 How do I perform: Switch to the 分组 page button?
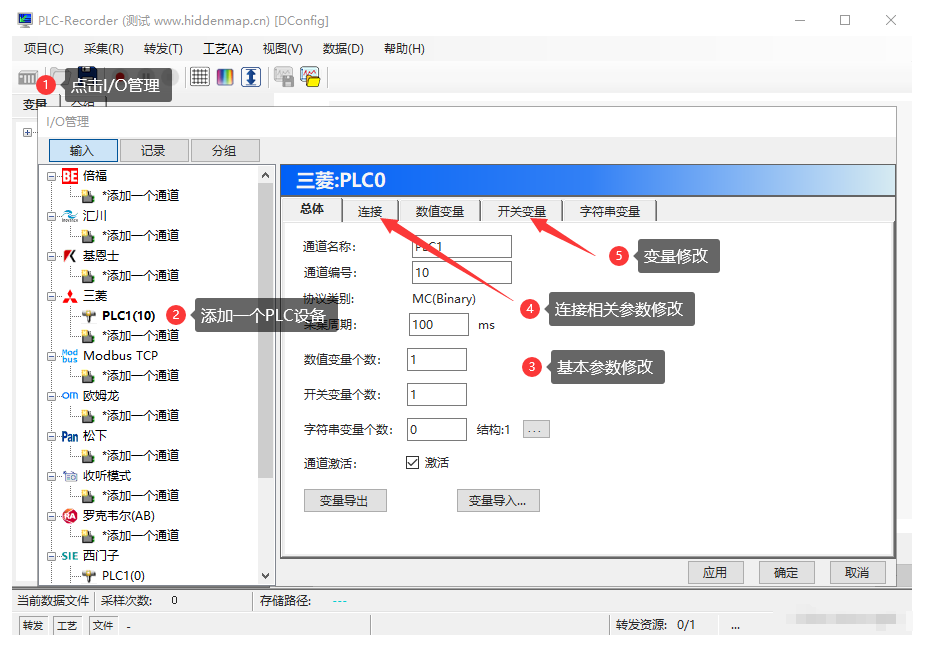(225, 151)
